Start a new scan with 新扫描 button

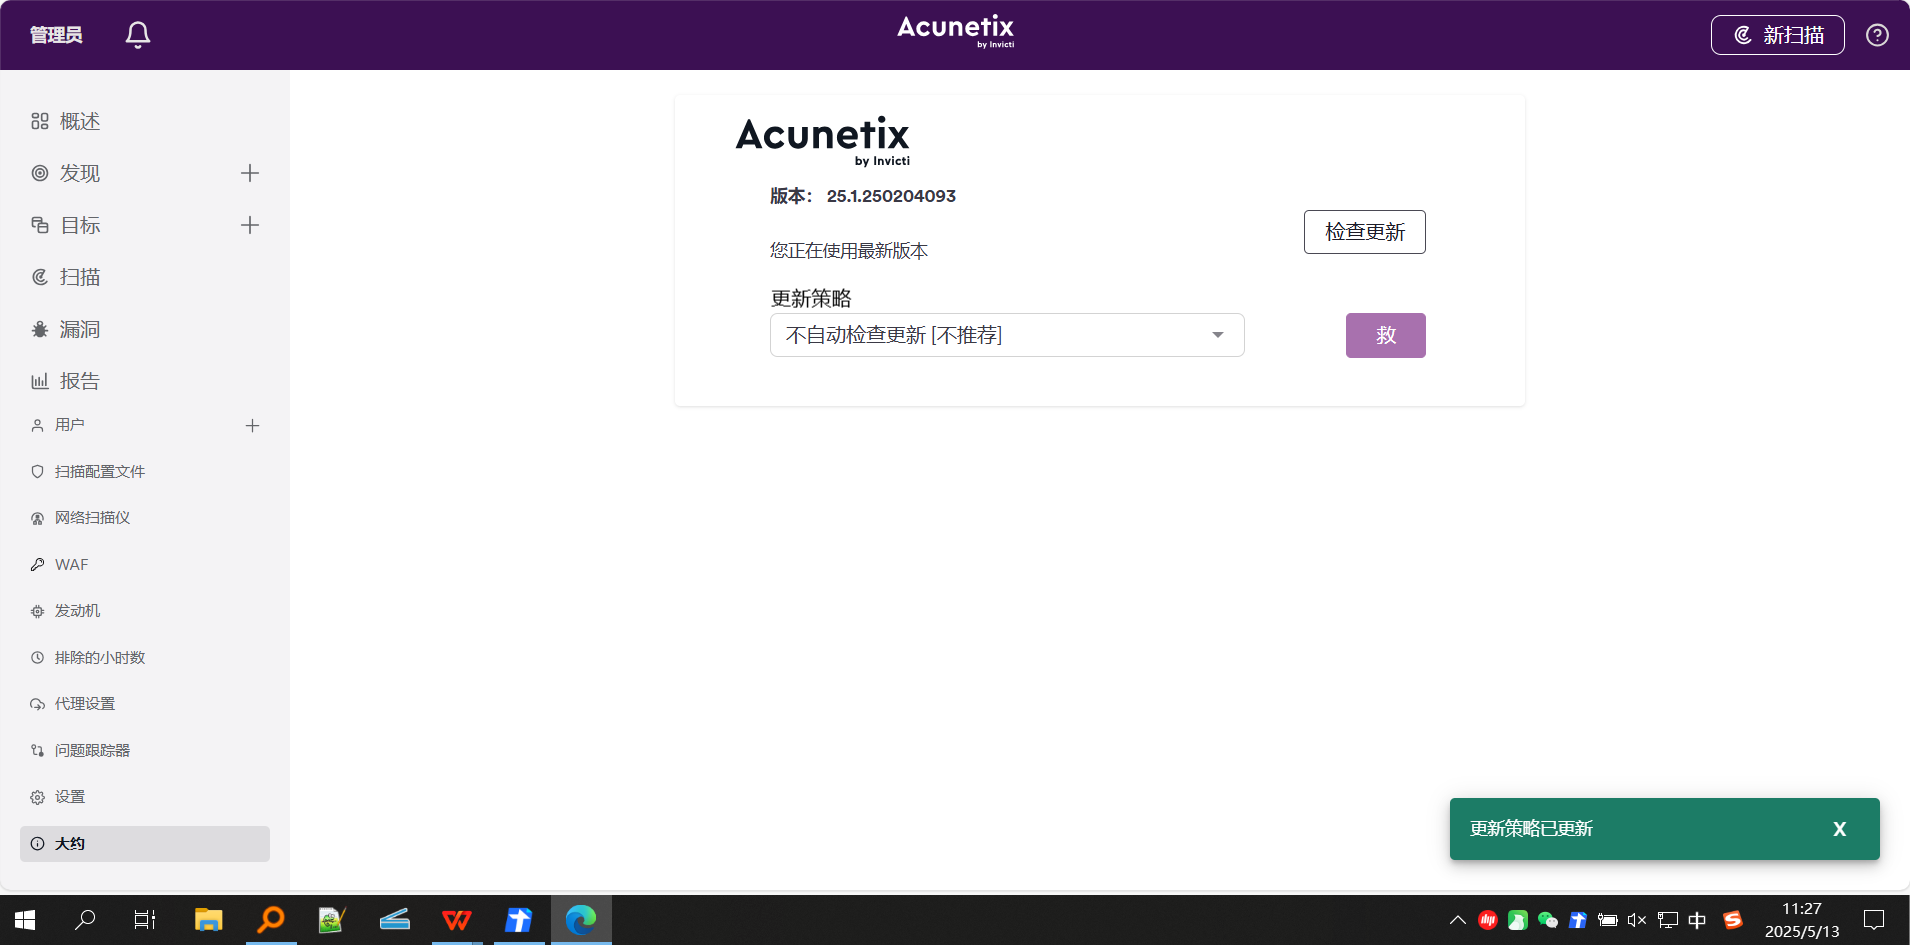click(x=1777, y=35)
